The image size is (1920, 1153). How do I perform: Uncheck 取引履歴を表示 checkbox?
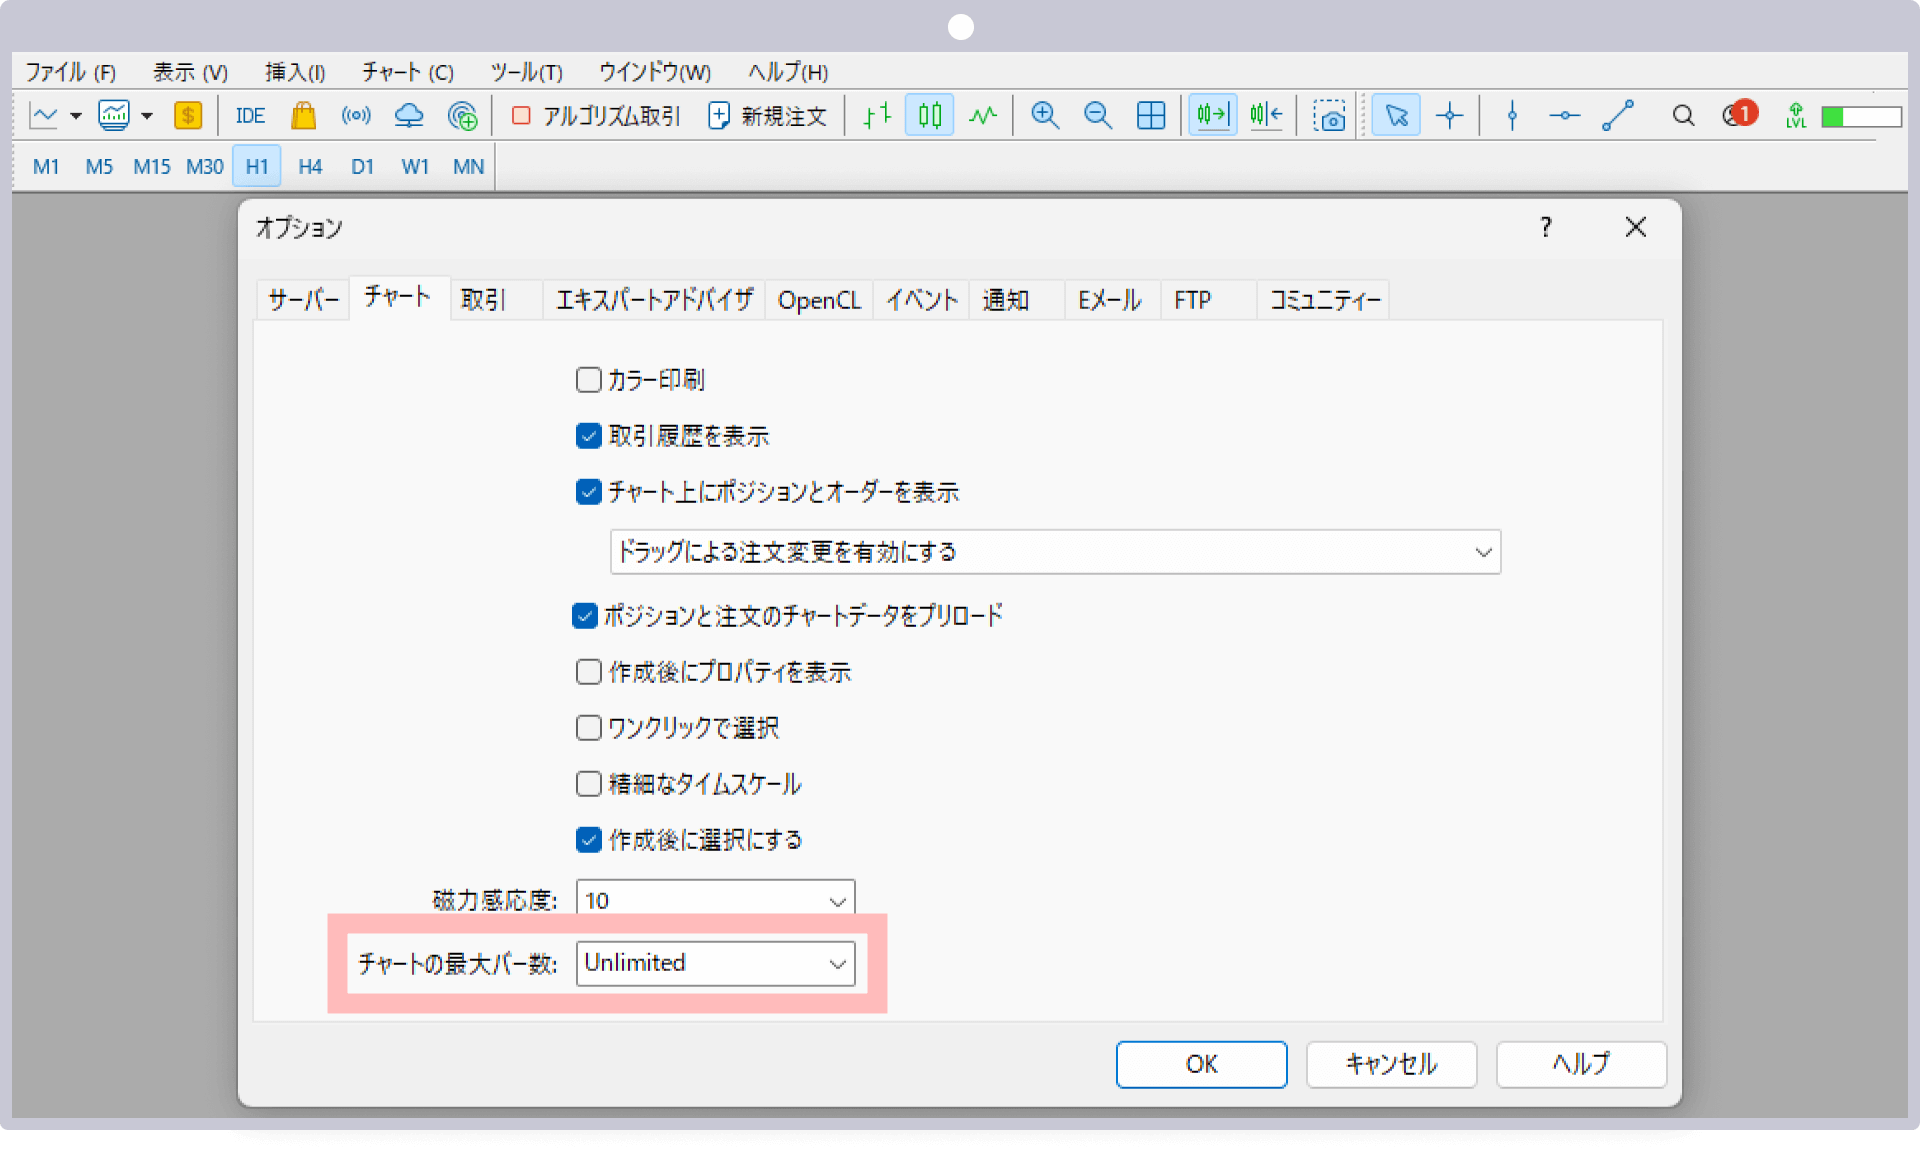[588, 436]
